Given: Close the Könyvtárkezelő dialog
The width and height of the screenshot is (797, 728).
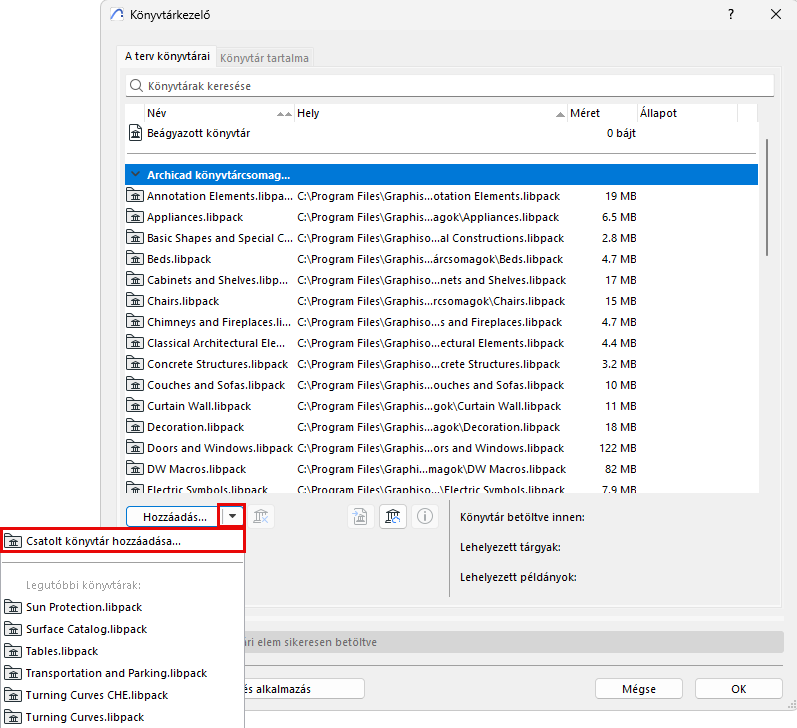Looking at the screenshot, I should (x=776, y=14).
